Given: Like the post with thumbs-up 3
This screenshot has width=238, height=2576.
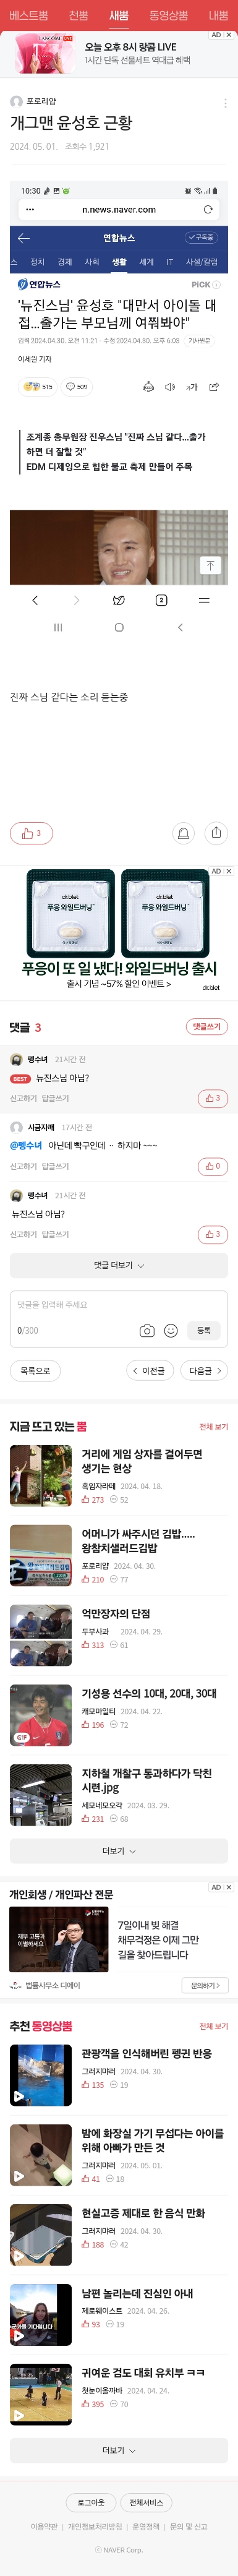Looking at the screenshot, I should tap(31, 833).
